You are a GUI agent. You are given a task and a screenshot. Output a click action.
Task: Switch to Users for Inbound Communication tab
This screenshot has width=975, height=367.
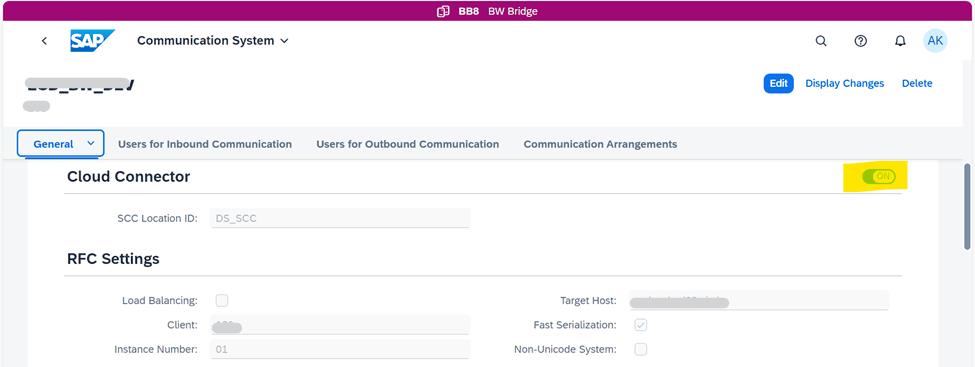click(x=205, y=144)
